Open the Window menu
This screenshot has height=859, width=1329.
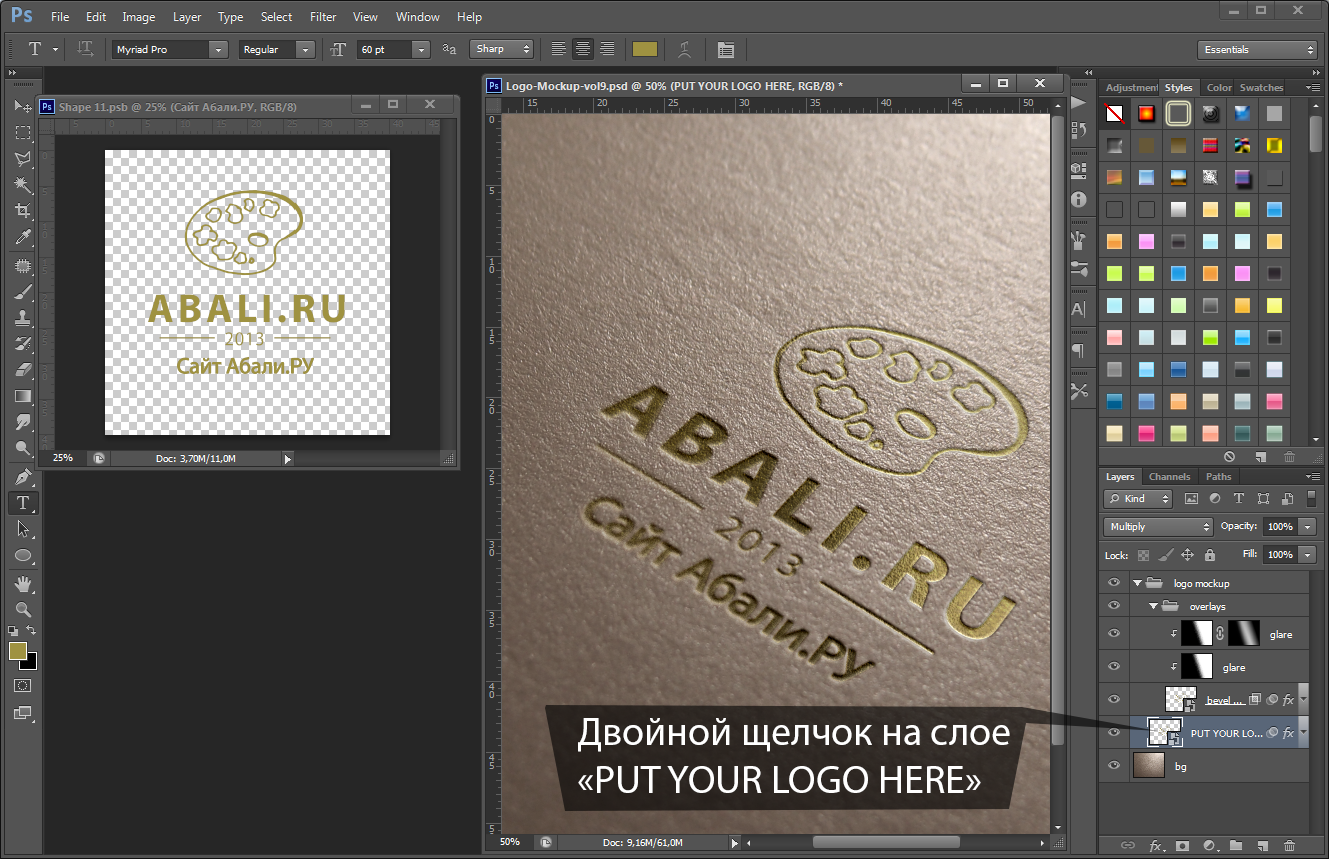[417, 17]
